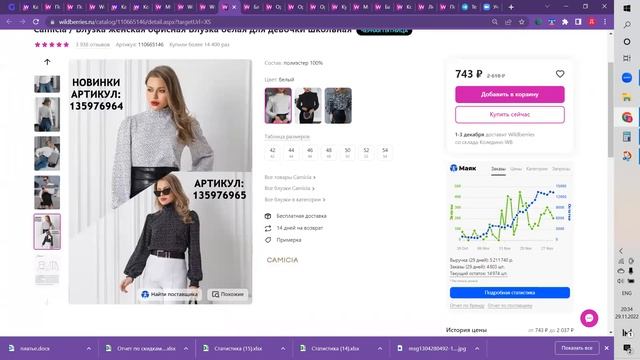Switch to the 'Заказы' tab in Mayak widget

498,169
